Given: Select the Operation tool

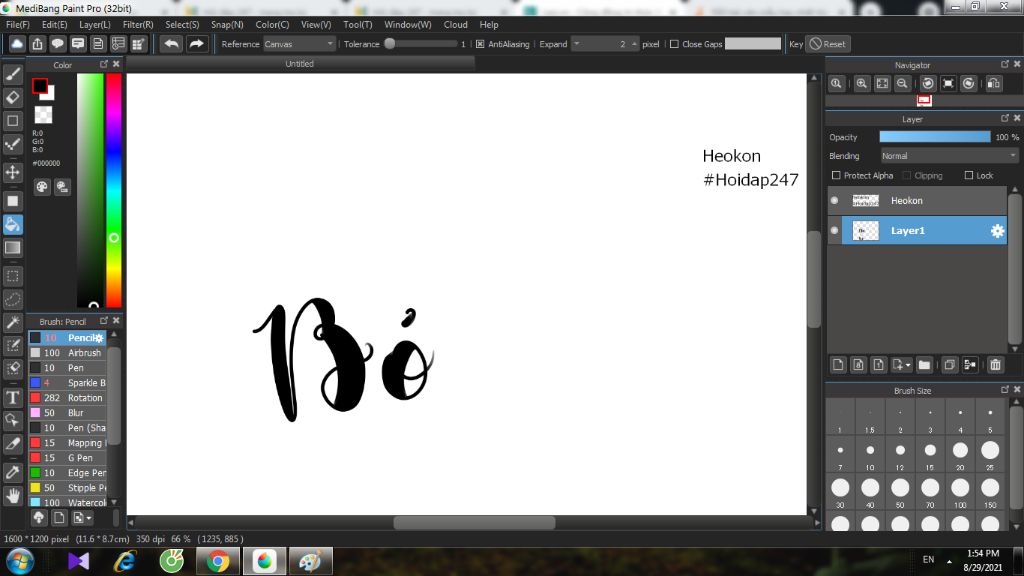Looking at the screenshot, I should click(x=12, y=420).
